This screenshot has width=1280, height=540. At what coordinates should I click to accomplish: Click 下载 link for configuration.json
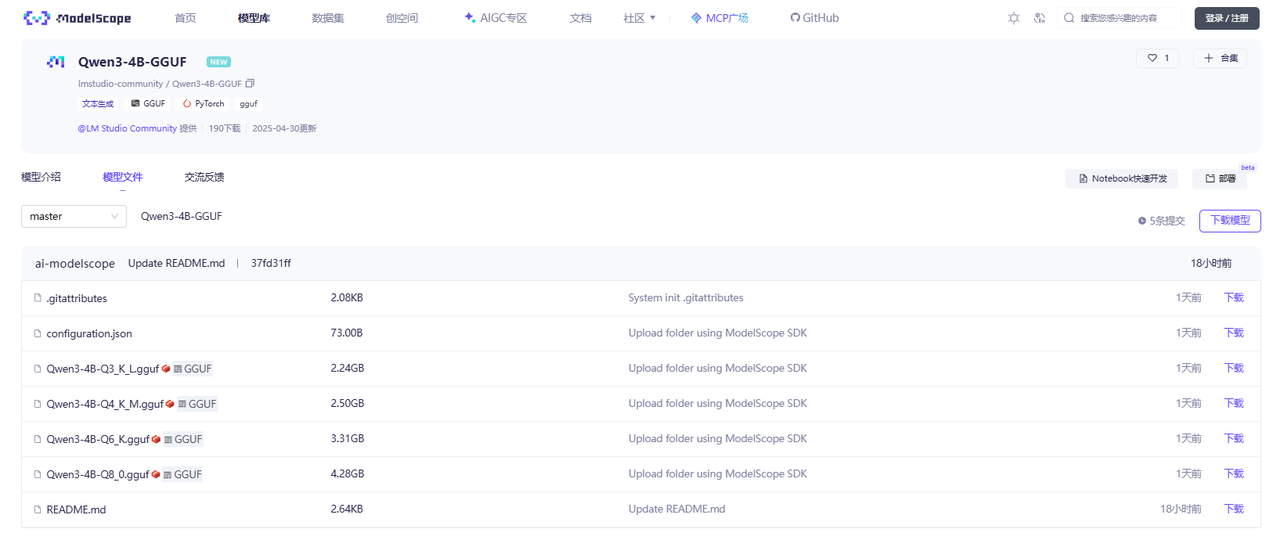pos(1234,333)
